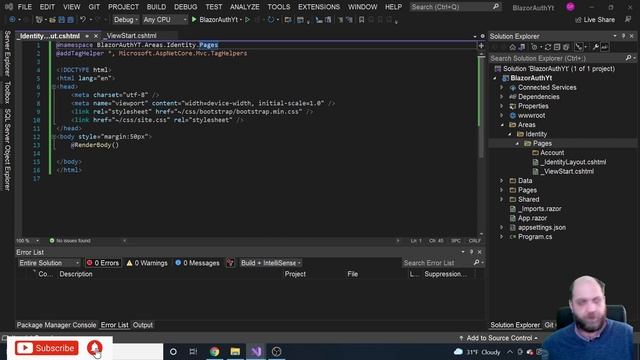
Task: Expand the wwwroot folder
Action: [x=502, y=116]
